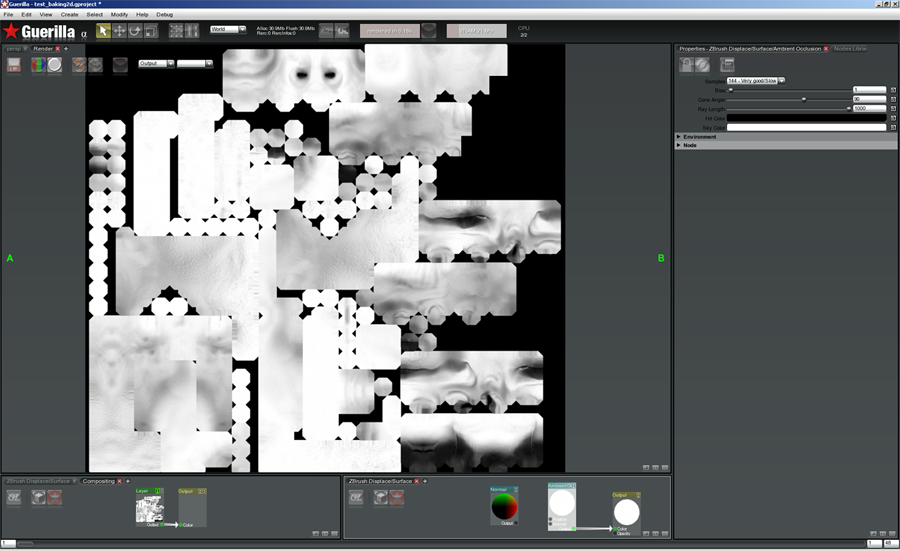Open the Create menu

click(69, 14)
